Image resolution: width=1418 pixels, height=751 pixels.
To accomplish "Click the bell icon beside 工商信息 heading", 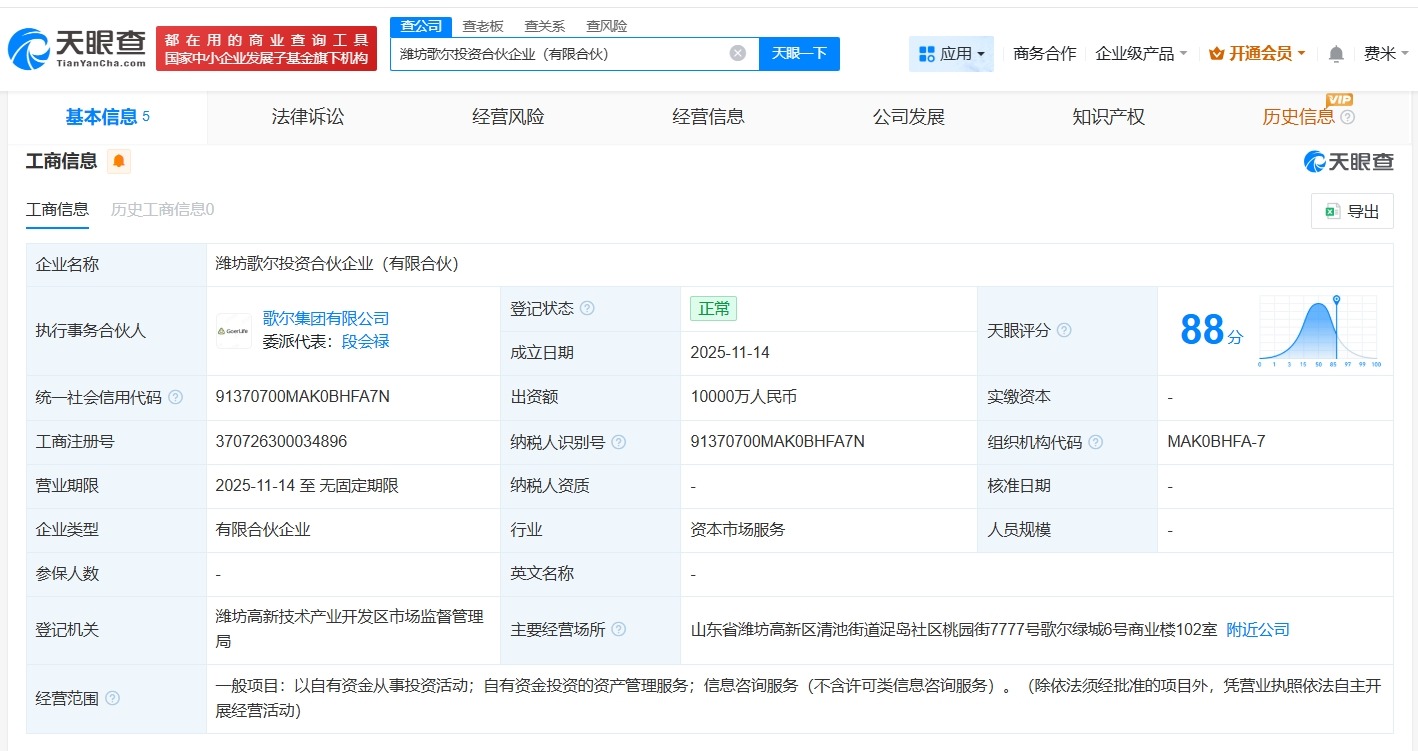I will 119,161.
